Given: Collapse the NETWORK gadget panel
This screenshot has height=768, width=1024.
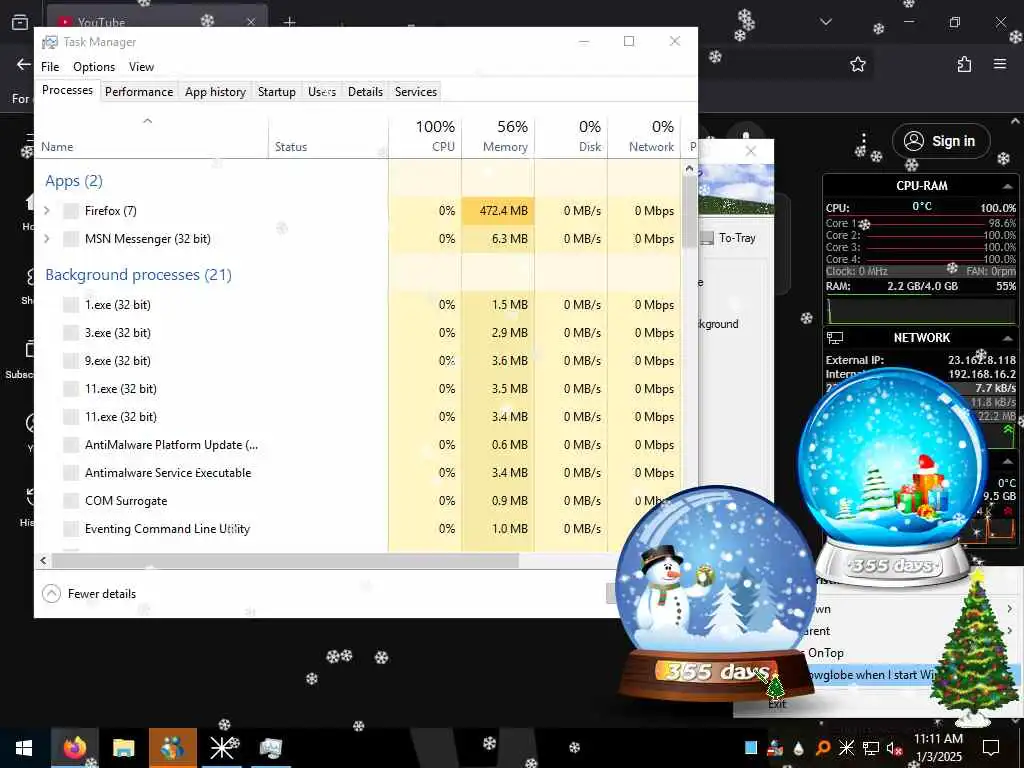Looking at the screenshot, I should [1007, 338].
